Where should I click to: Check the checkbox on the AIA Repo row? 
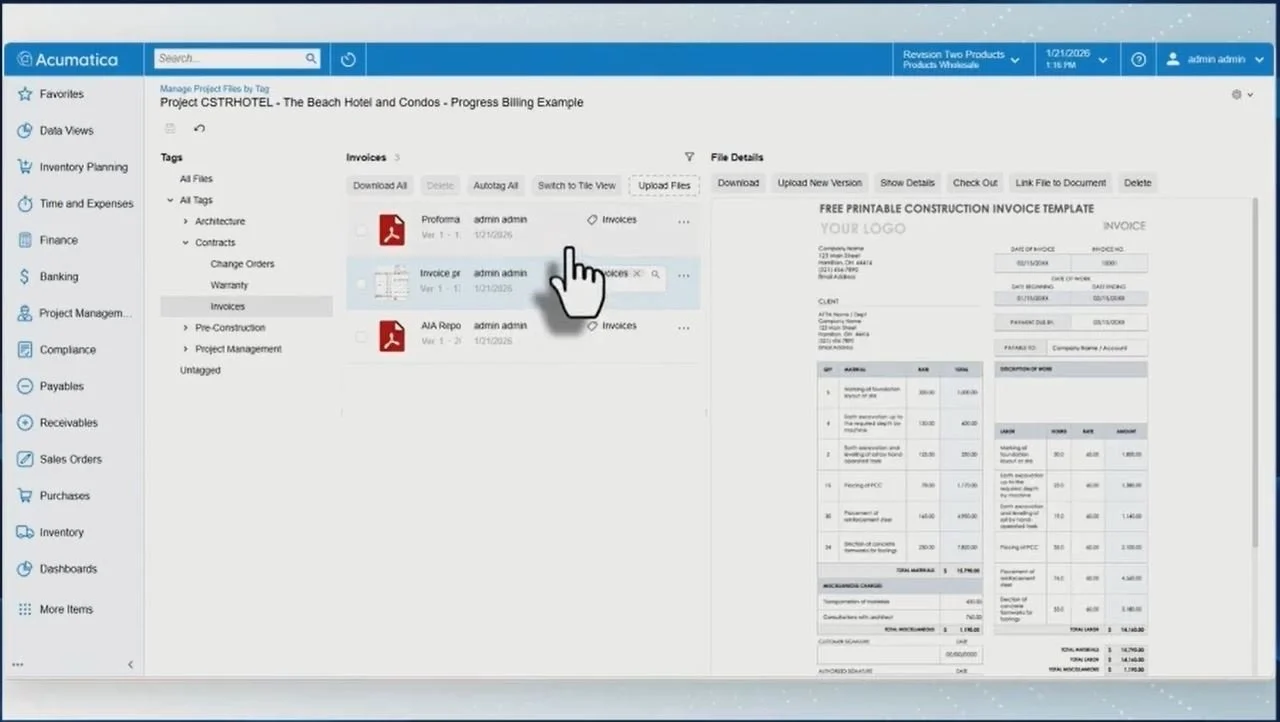361,336
